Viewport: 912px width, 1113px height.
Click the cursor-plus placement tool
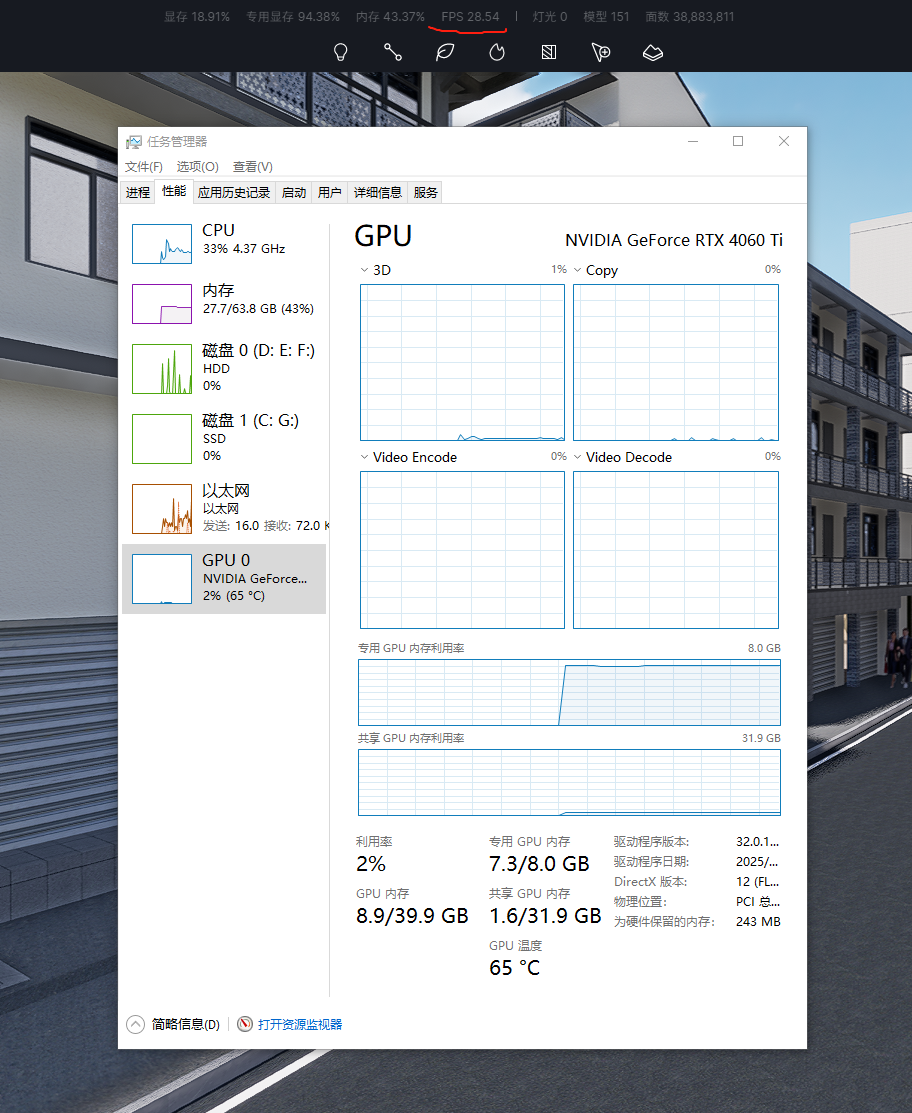coord(600,52)
